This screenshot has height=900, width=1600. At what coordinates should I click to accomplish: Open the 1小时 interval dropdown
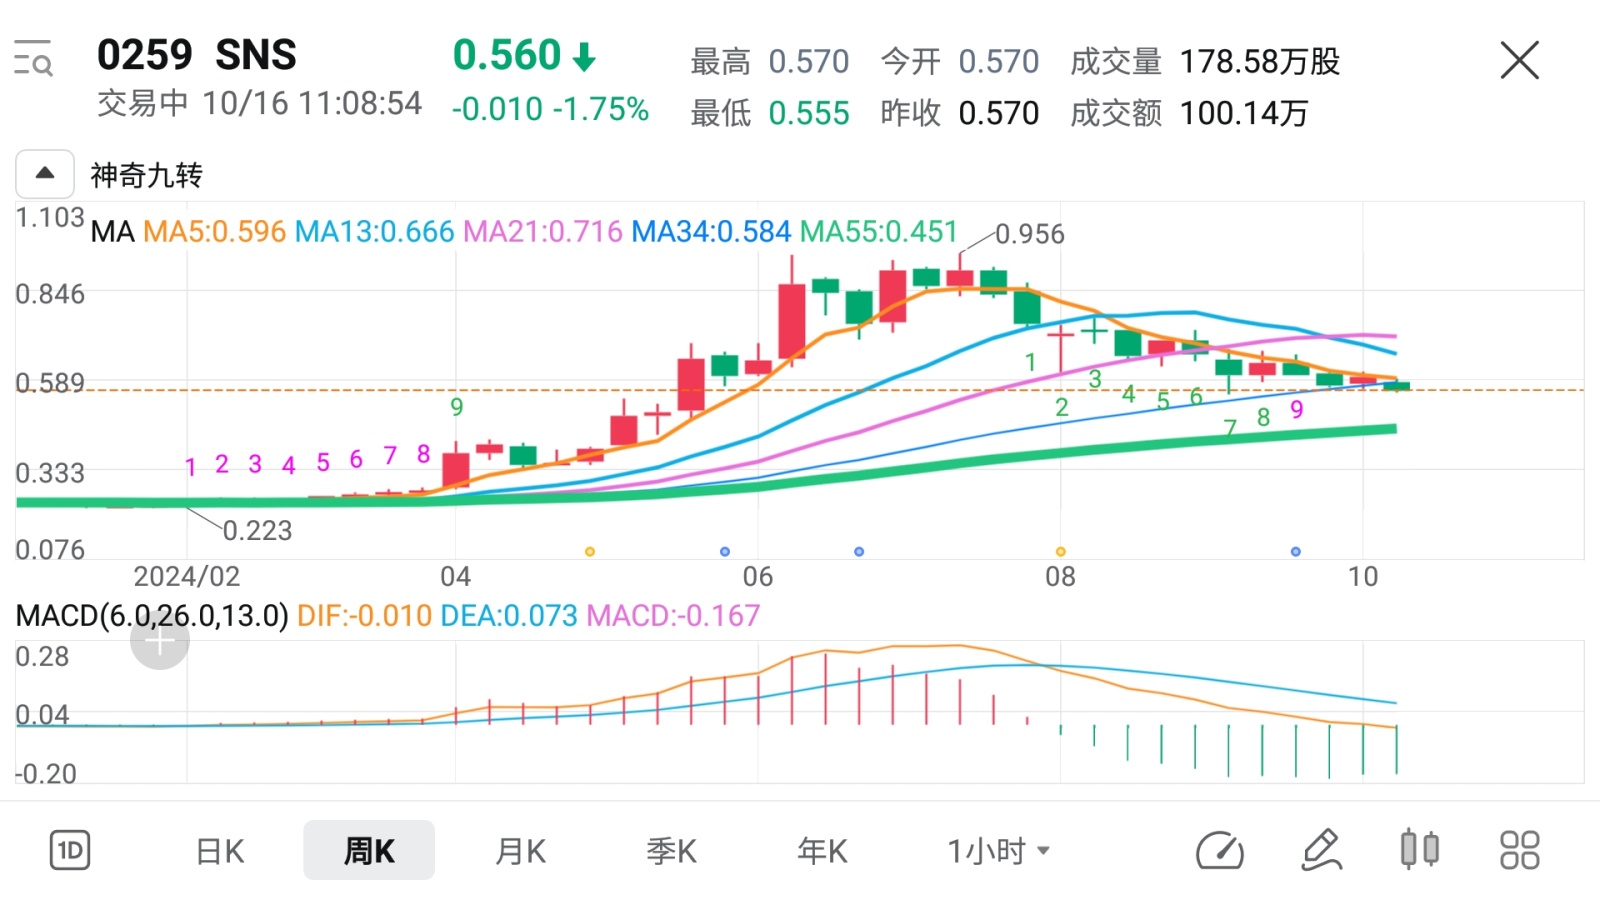pos(998,851)
